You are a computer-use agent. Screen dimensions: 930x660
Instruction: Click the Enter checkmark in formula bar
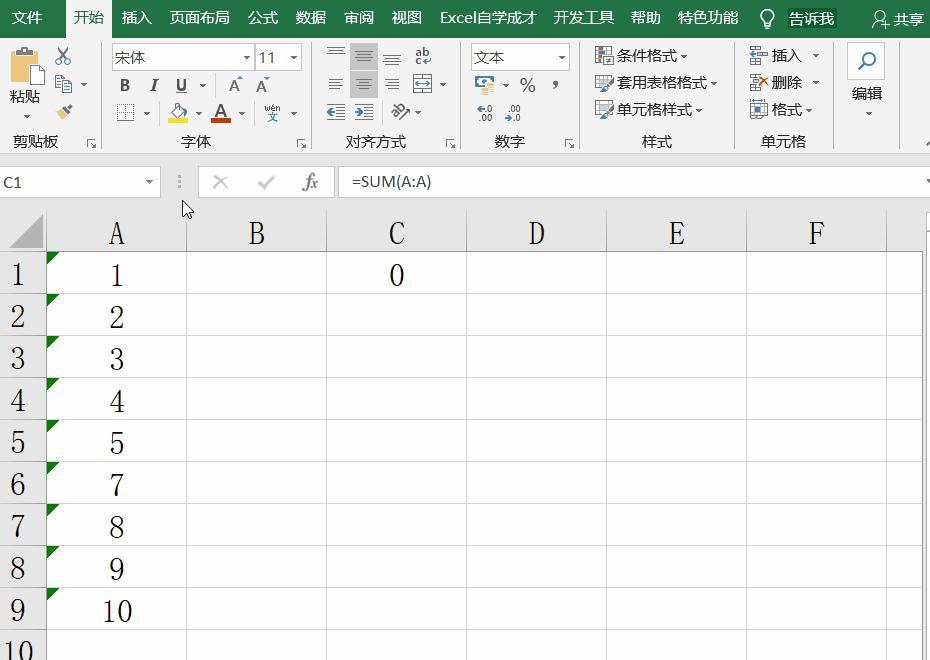pos(266,182)
